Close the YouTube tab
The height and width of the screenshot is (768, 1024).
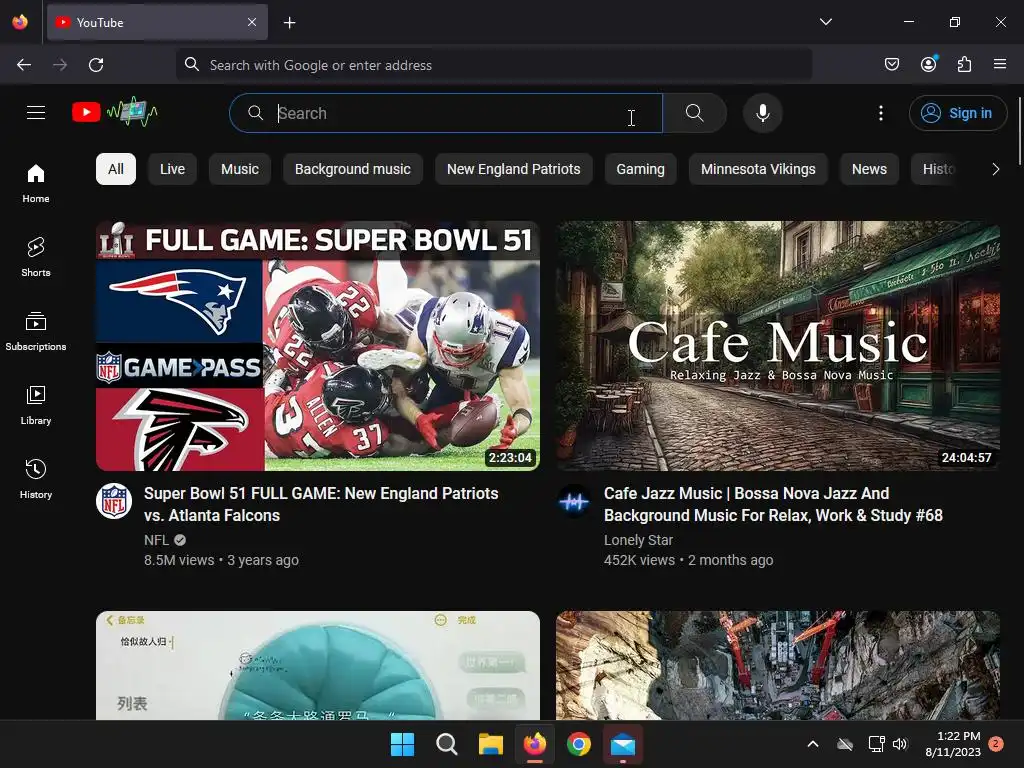pyautogui.click(x=252, y=22)
